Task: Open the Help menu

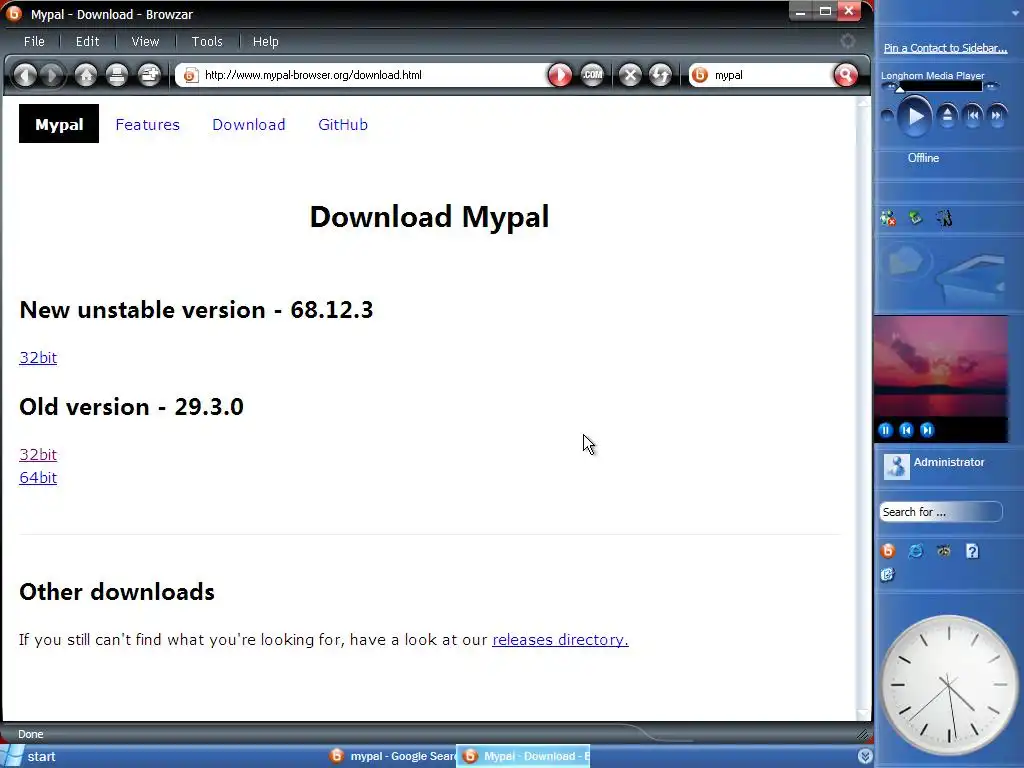Action: click(x=266, y=41)
